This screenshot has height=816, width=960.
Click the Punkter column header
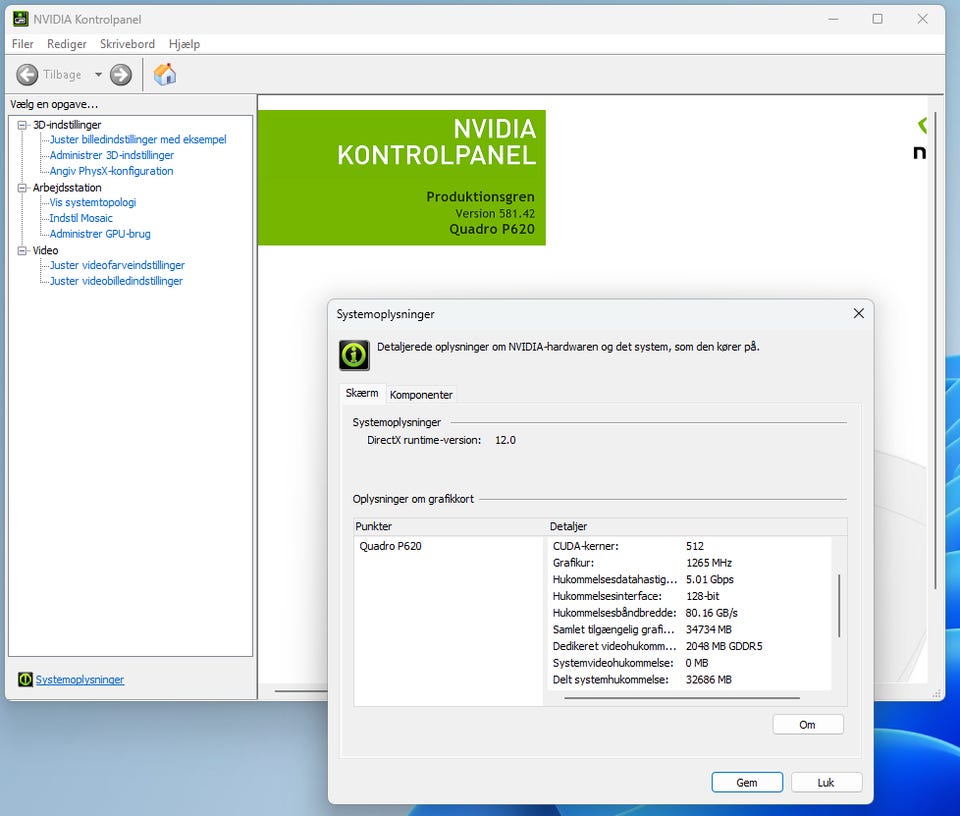(x=450, y=526)
